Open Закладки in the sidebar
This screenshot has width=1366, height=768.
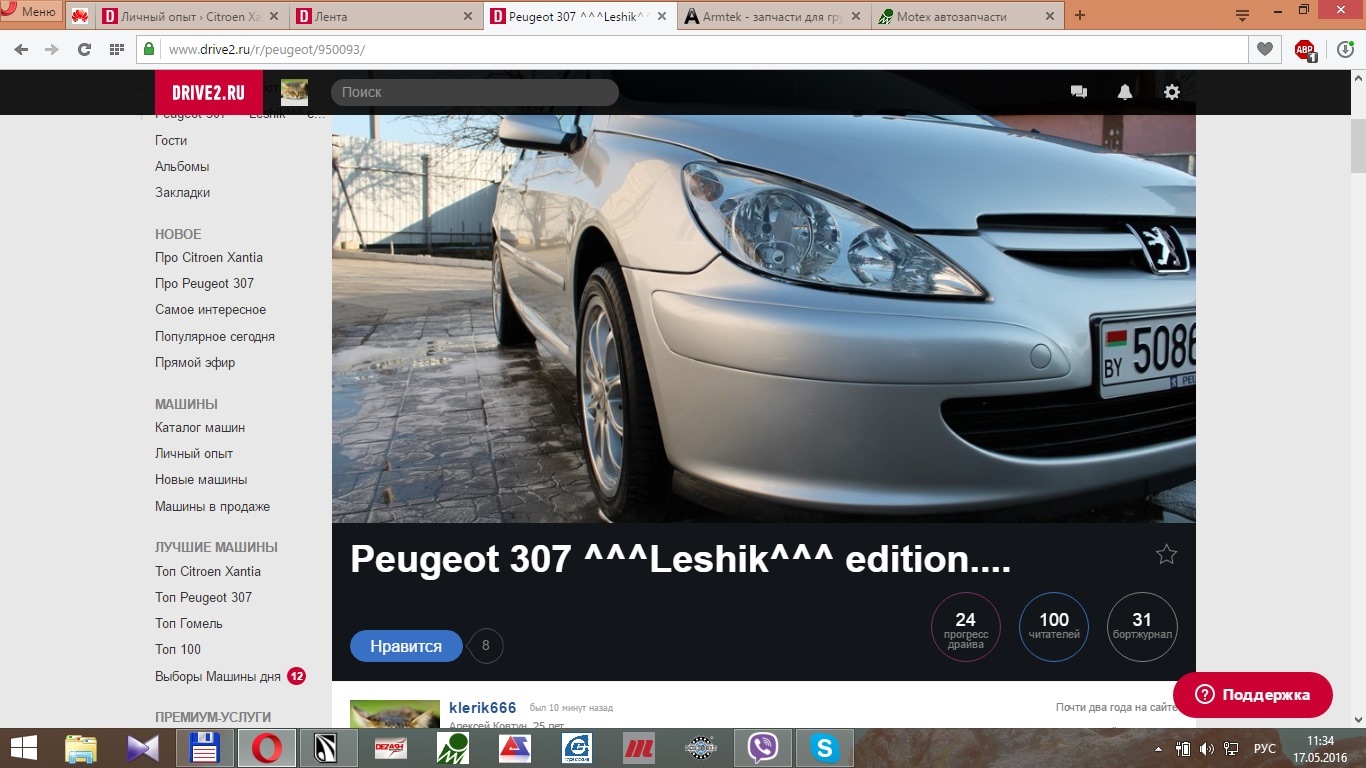[x=182, y=192]
